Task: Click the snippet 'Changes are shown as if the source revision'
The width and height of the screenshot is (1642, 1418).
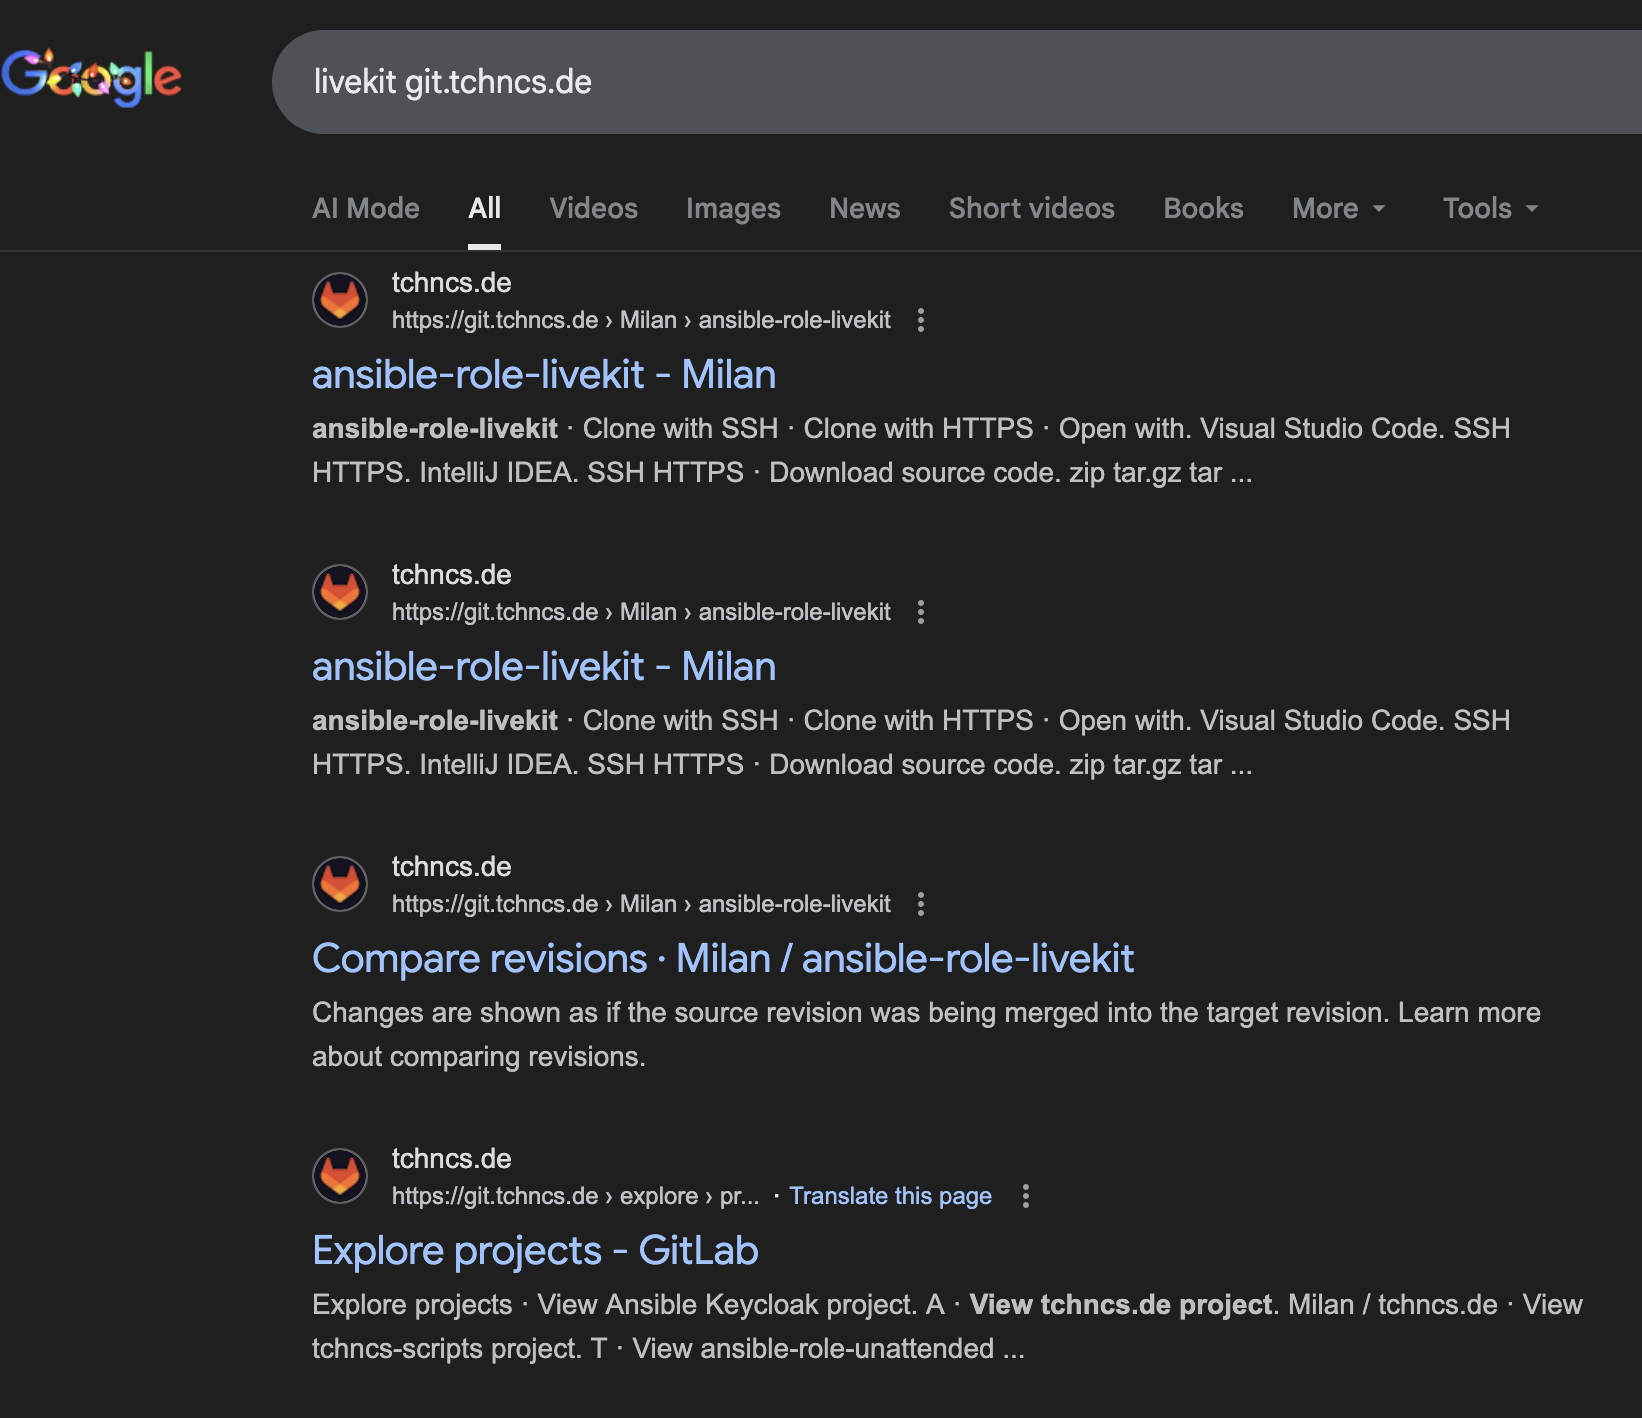Action: point(926,1034)
